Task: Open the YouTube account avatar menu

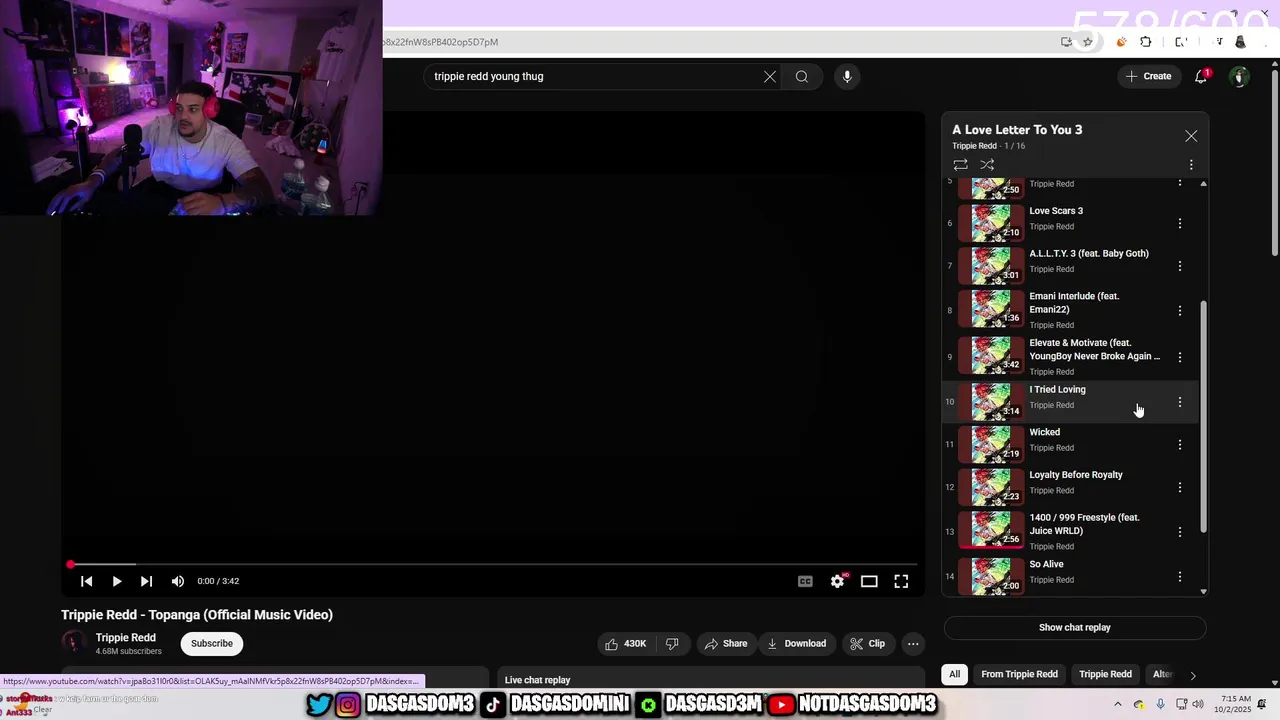Action: (x=1239, y=76)
